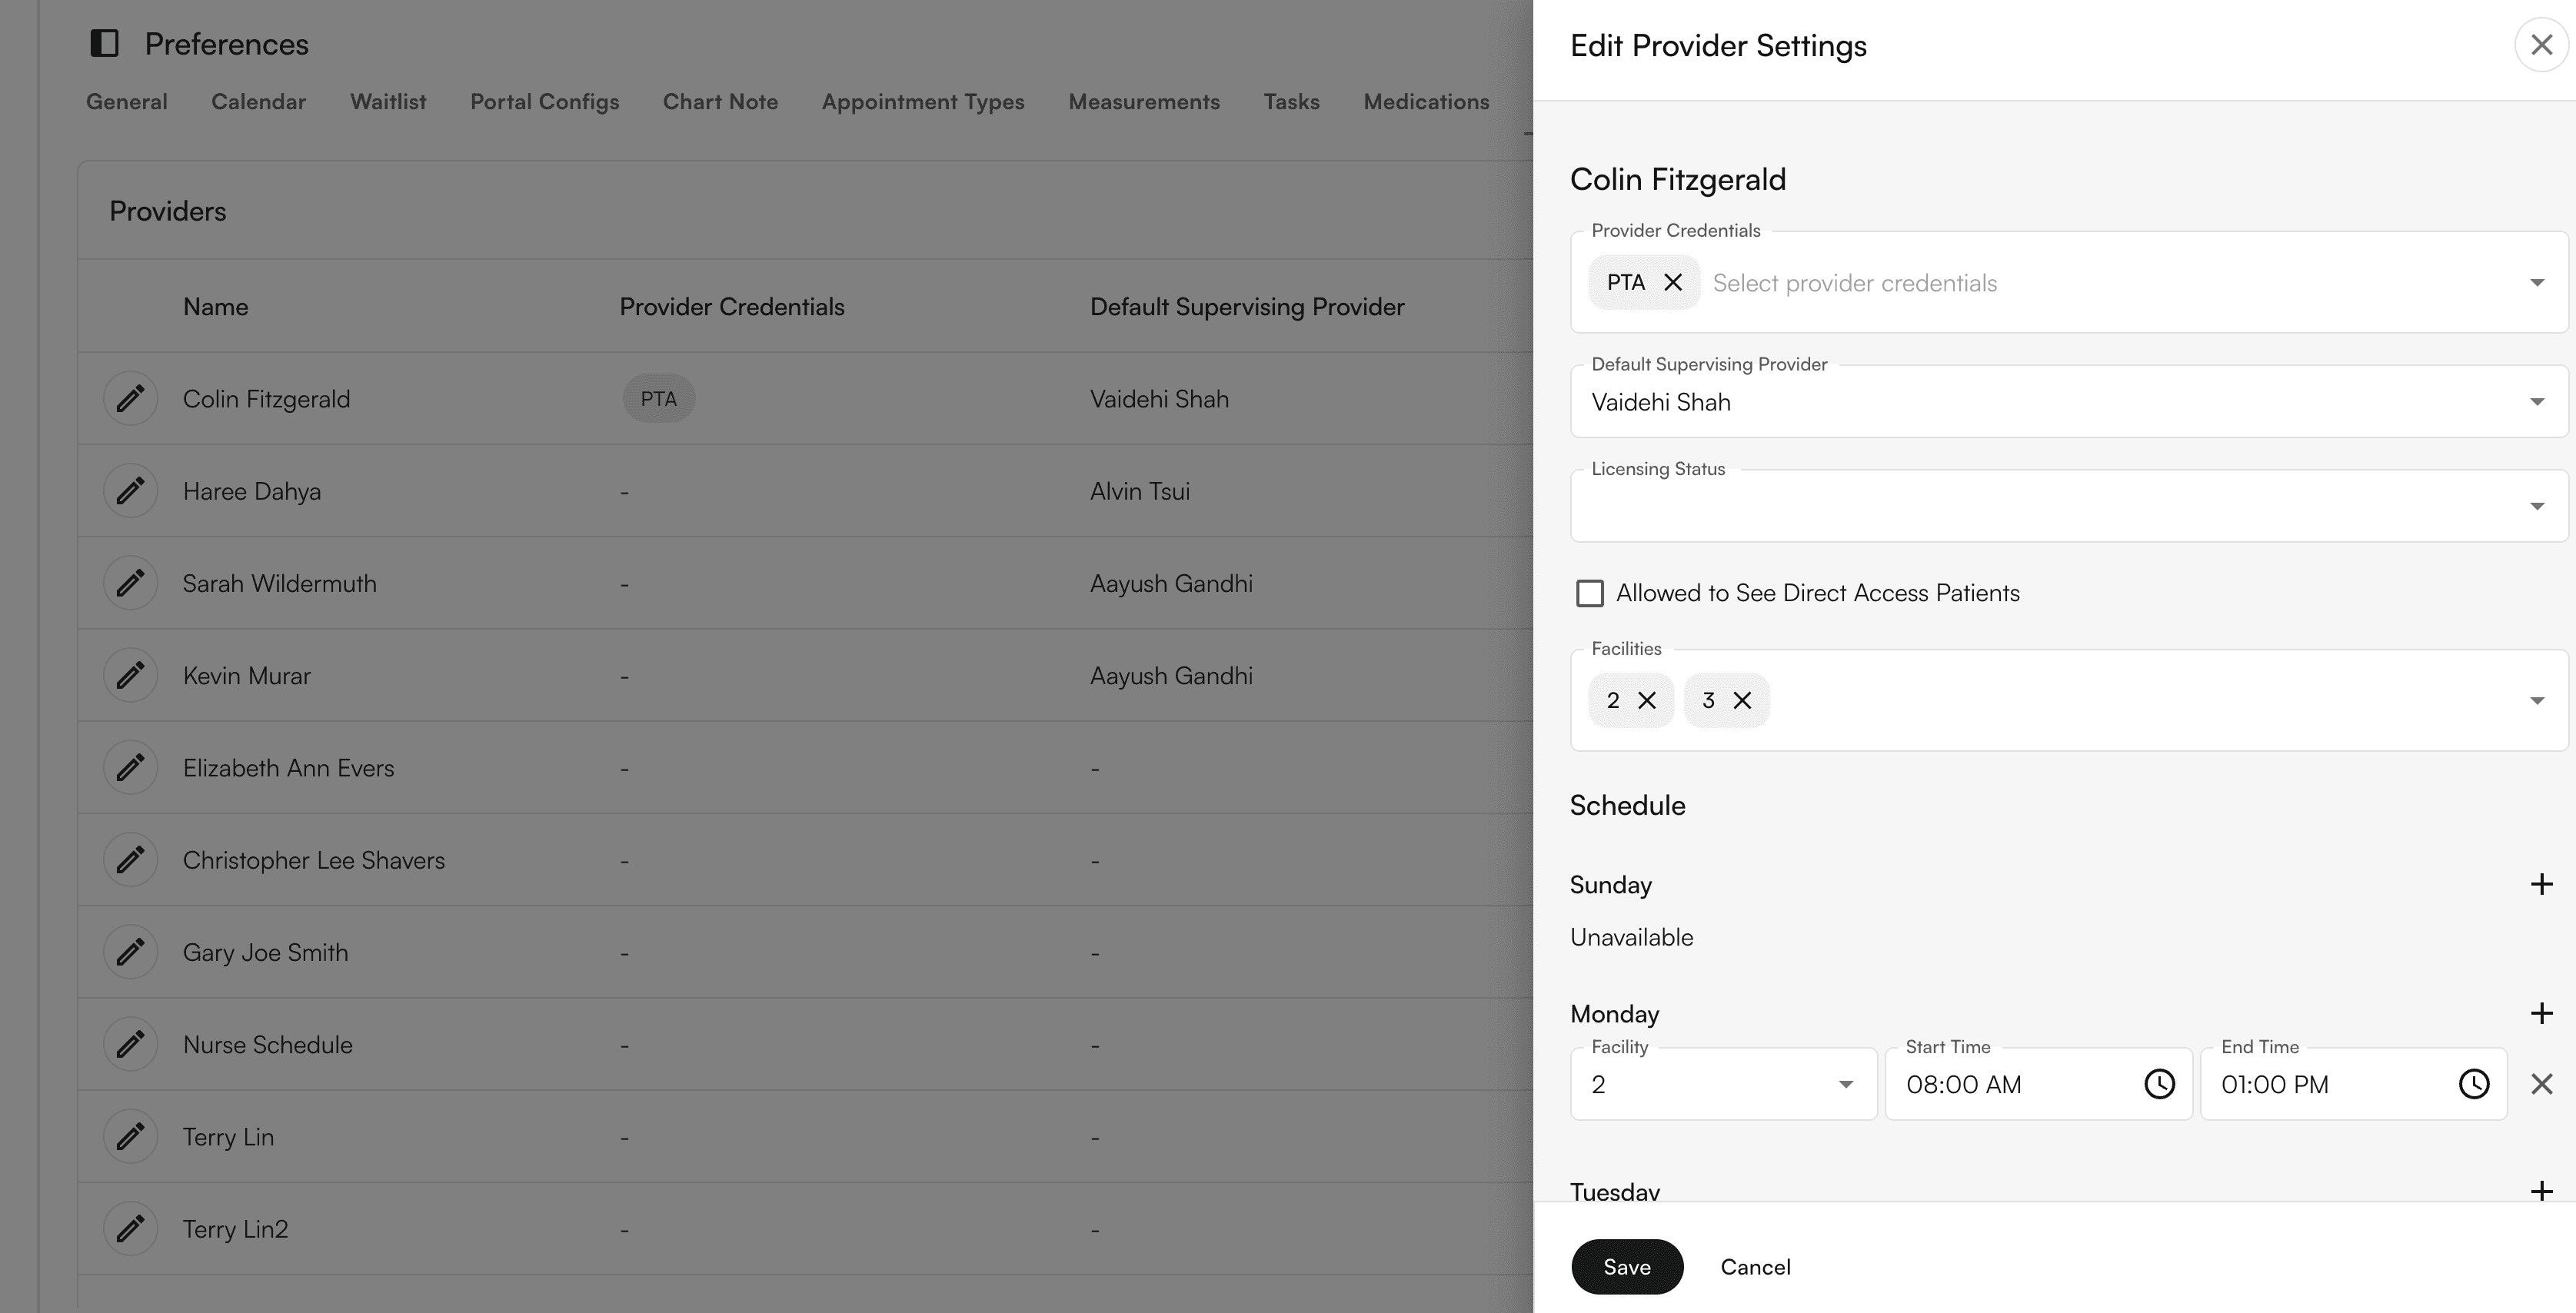Open the Medications tab
This screenshot has height=1313, width=2576.
pos(1427,101)
